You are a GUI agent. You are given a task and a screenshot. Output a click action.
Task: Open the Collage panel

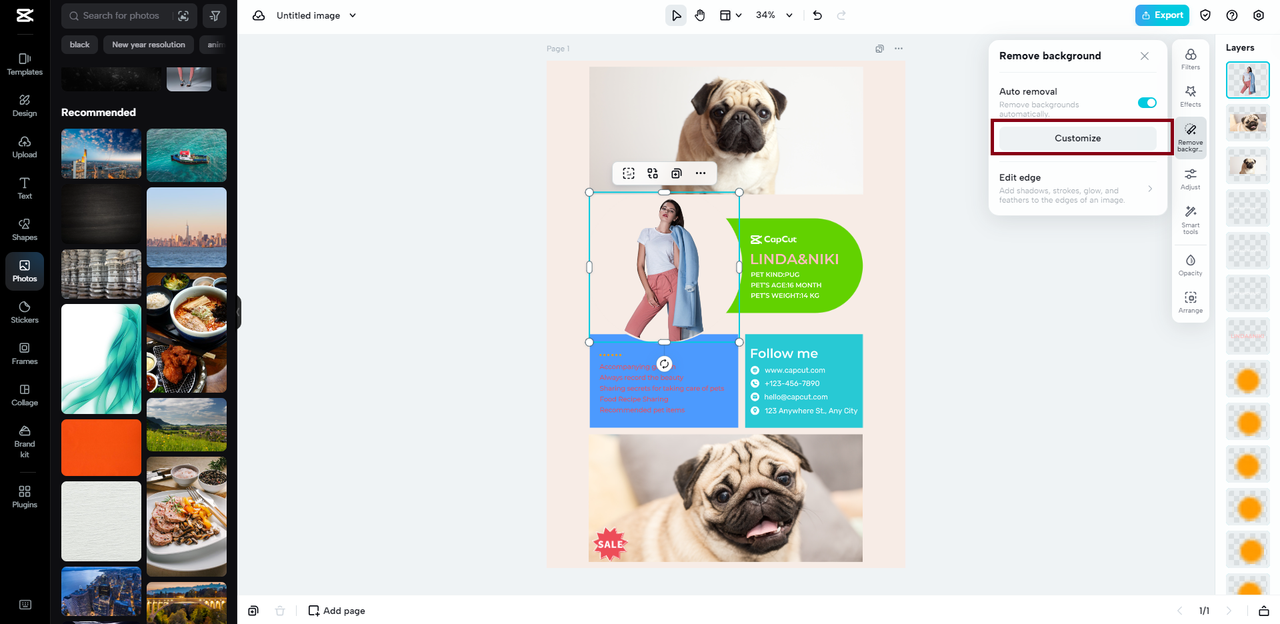(24, 395)
